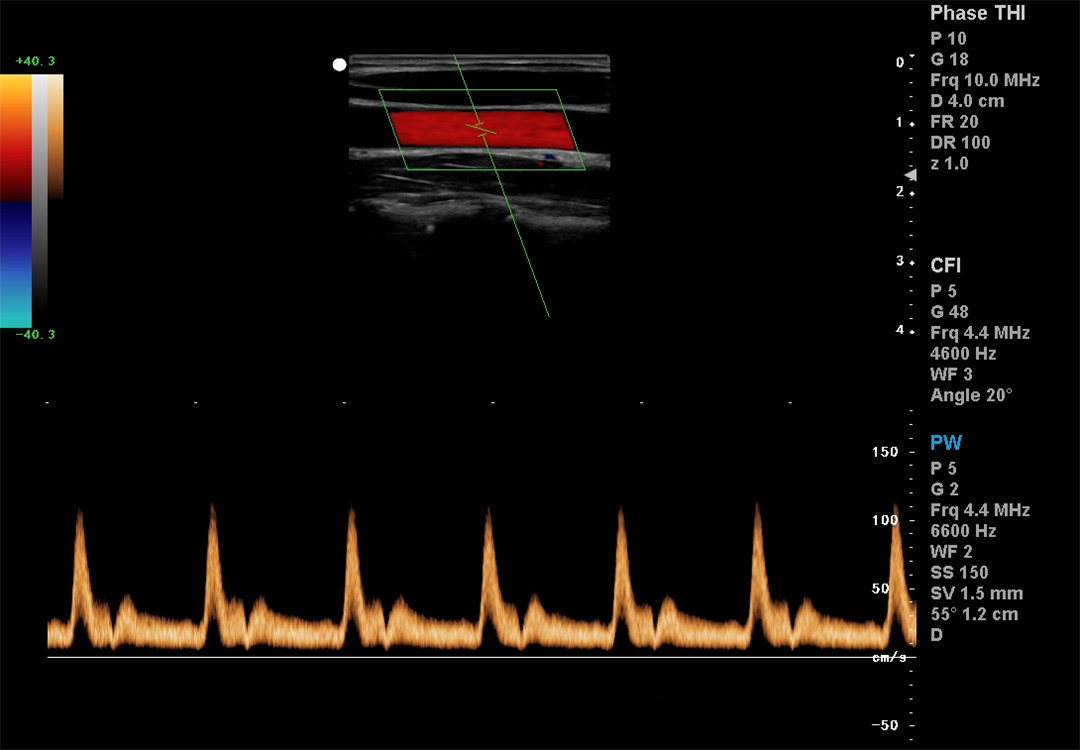
Task: Click the Angle 20° parameter
Action: 971,396
